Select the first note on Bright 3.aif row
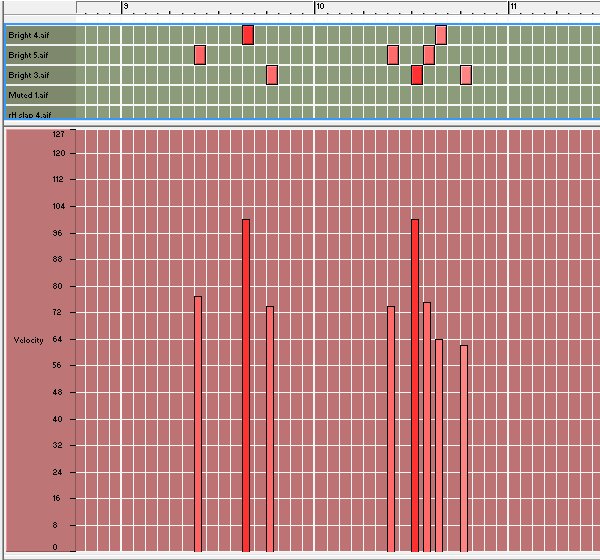 pyautogui.click(x=271, y=75)
